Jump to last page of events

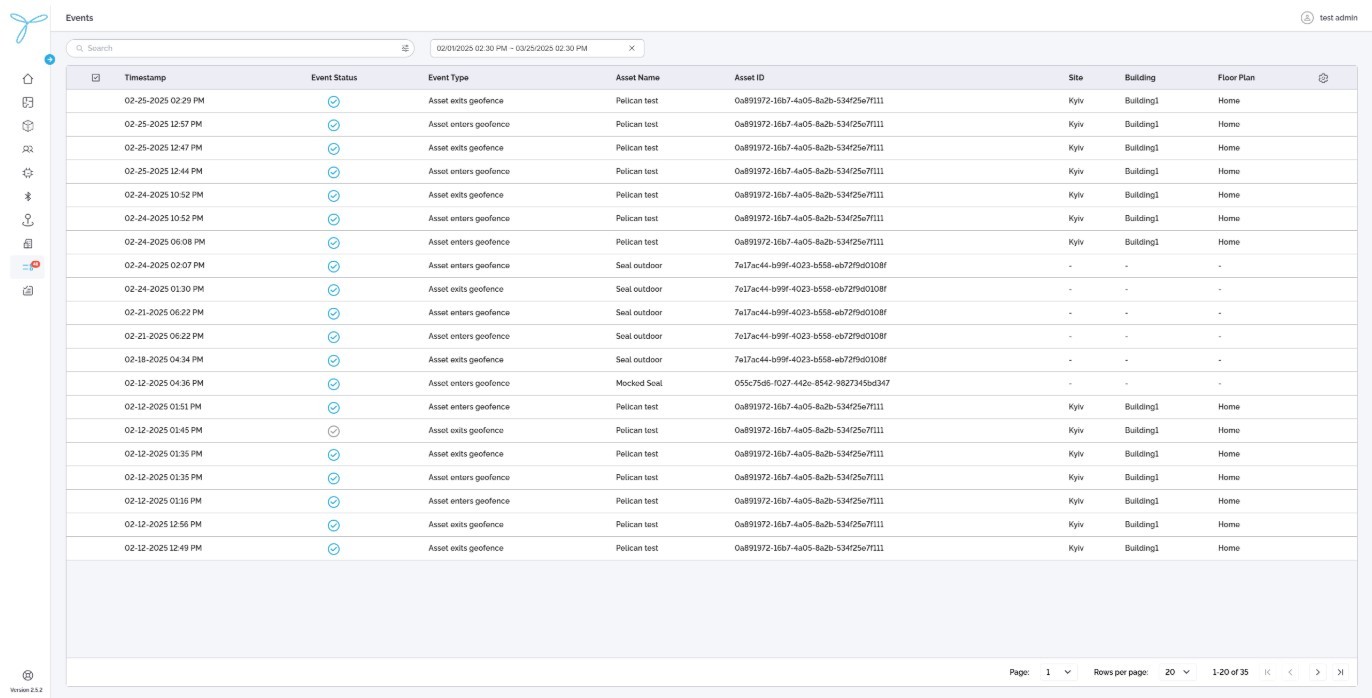1340,673
